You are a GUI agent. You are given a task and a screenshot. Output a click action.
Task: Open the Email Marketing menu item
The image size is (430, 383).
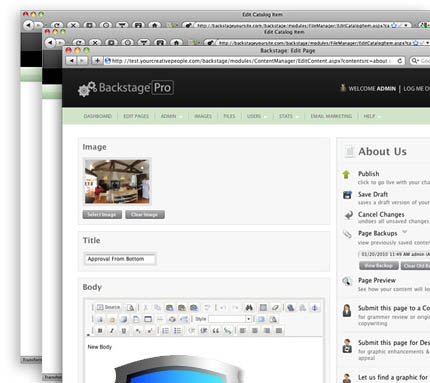pos(331,116)
